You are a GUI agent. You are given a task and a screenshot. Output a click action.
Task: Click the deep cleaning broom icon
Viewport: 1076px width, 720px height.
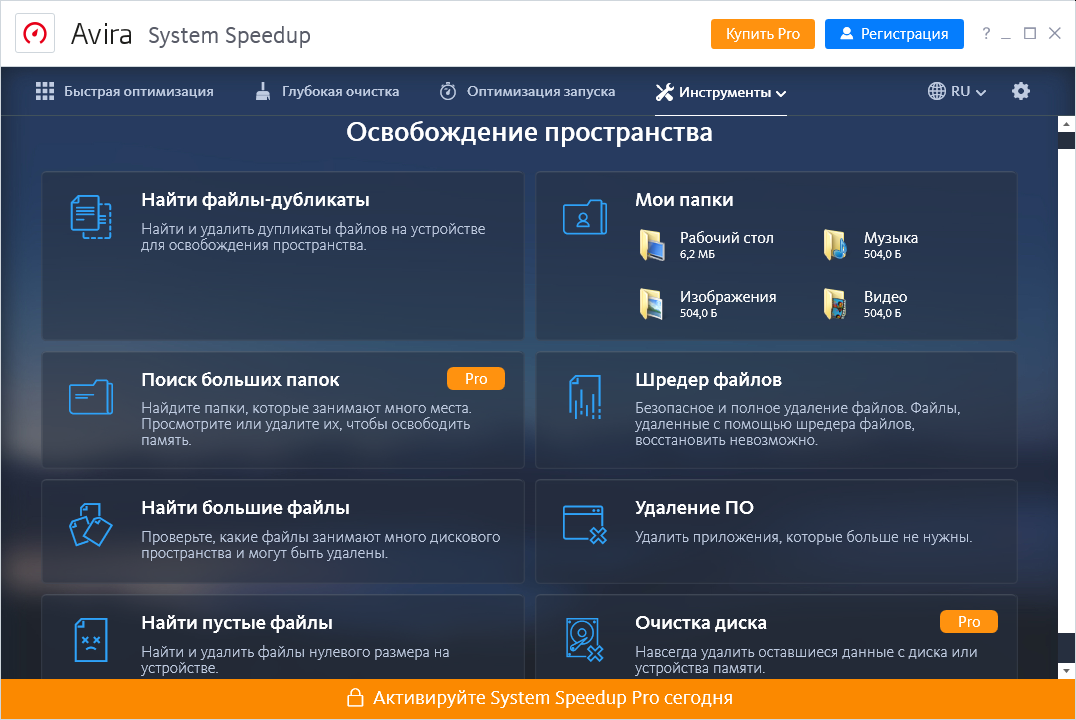click(x=263, y=91)
